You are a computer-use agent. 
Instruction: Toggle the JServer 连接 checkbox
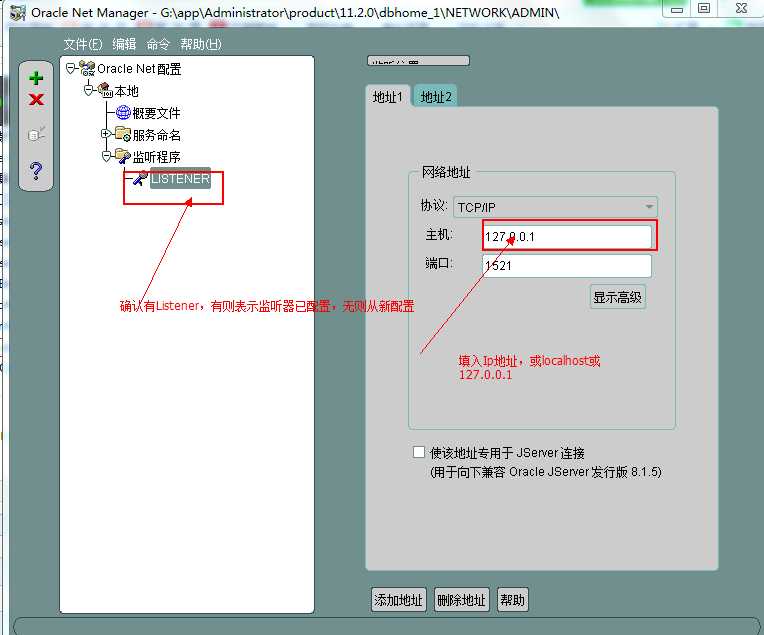(419, 452)
